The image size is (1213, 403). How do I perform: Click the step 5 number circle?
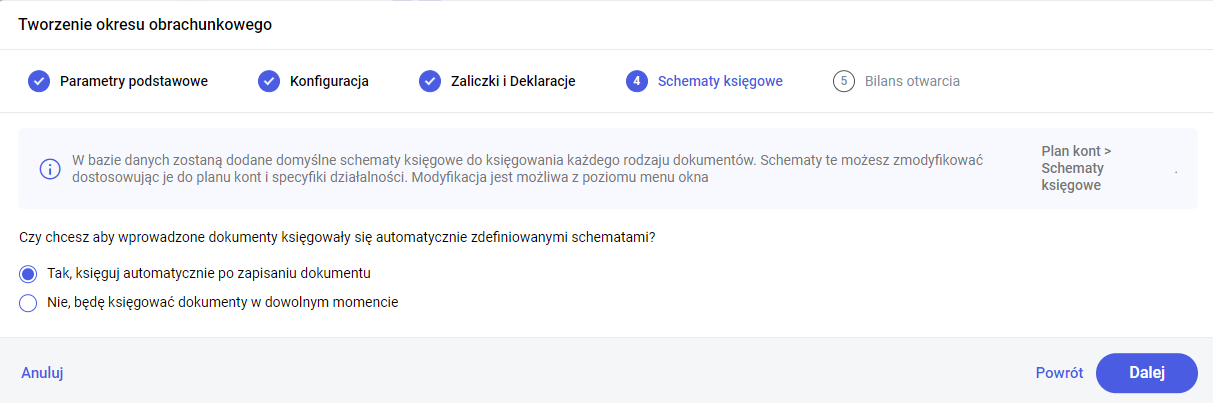(x=844, y=81)
